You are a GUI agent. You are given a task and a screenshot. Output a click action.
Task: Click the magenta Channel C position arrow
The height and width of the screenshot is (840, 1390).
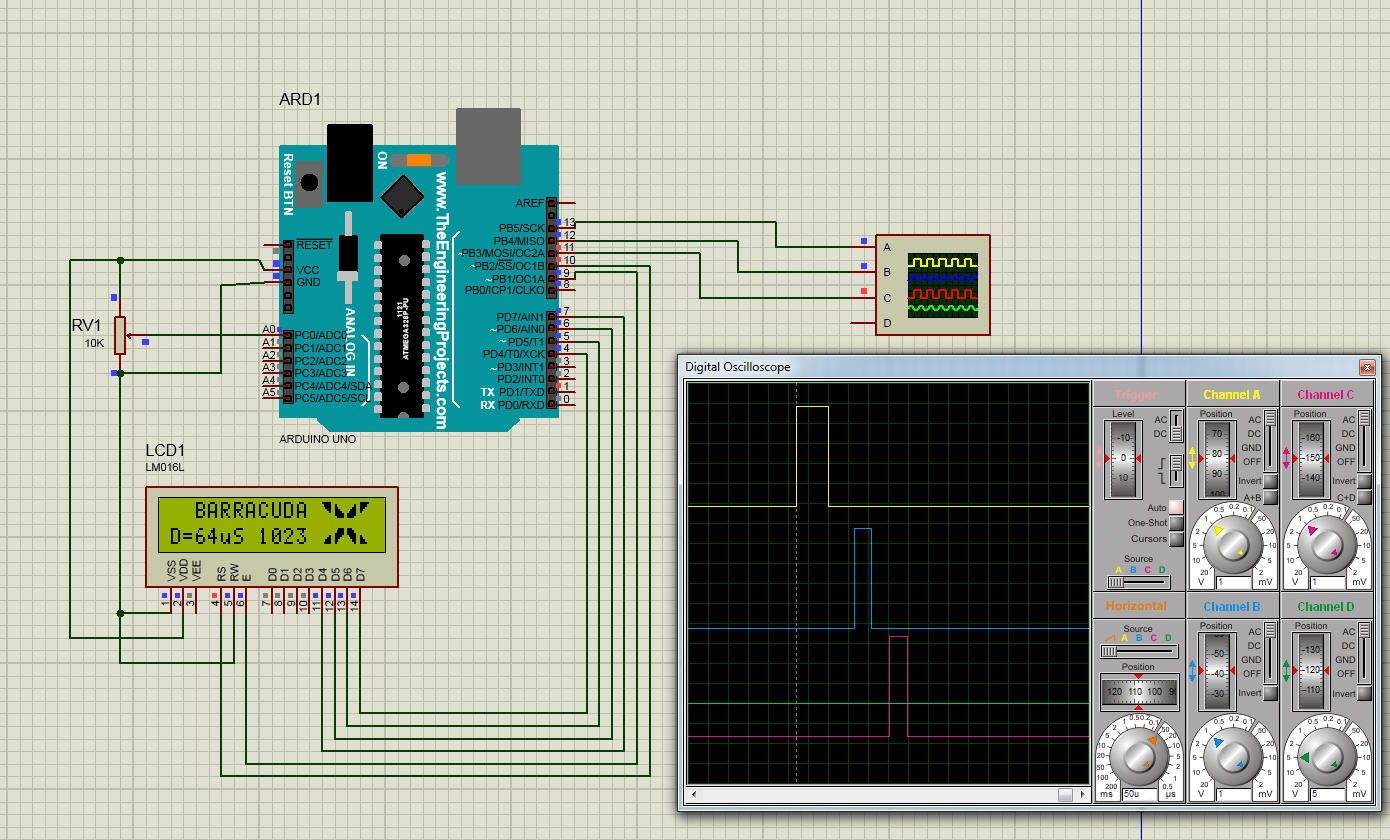coord(1286,458)
